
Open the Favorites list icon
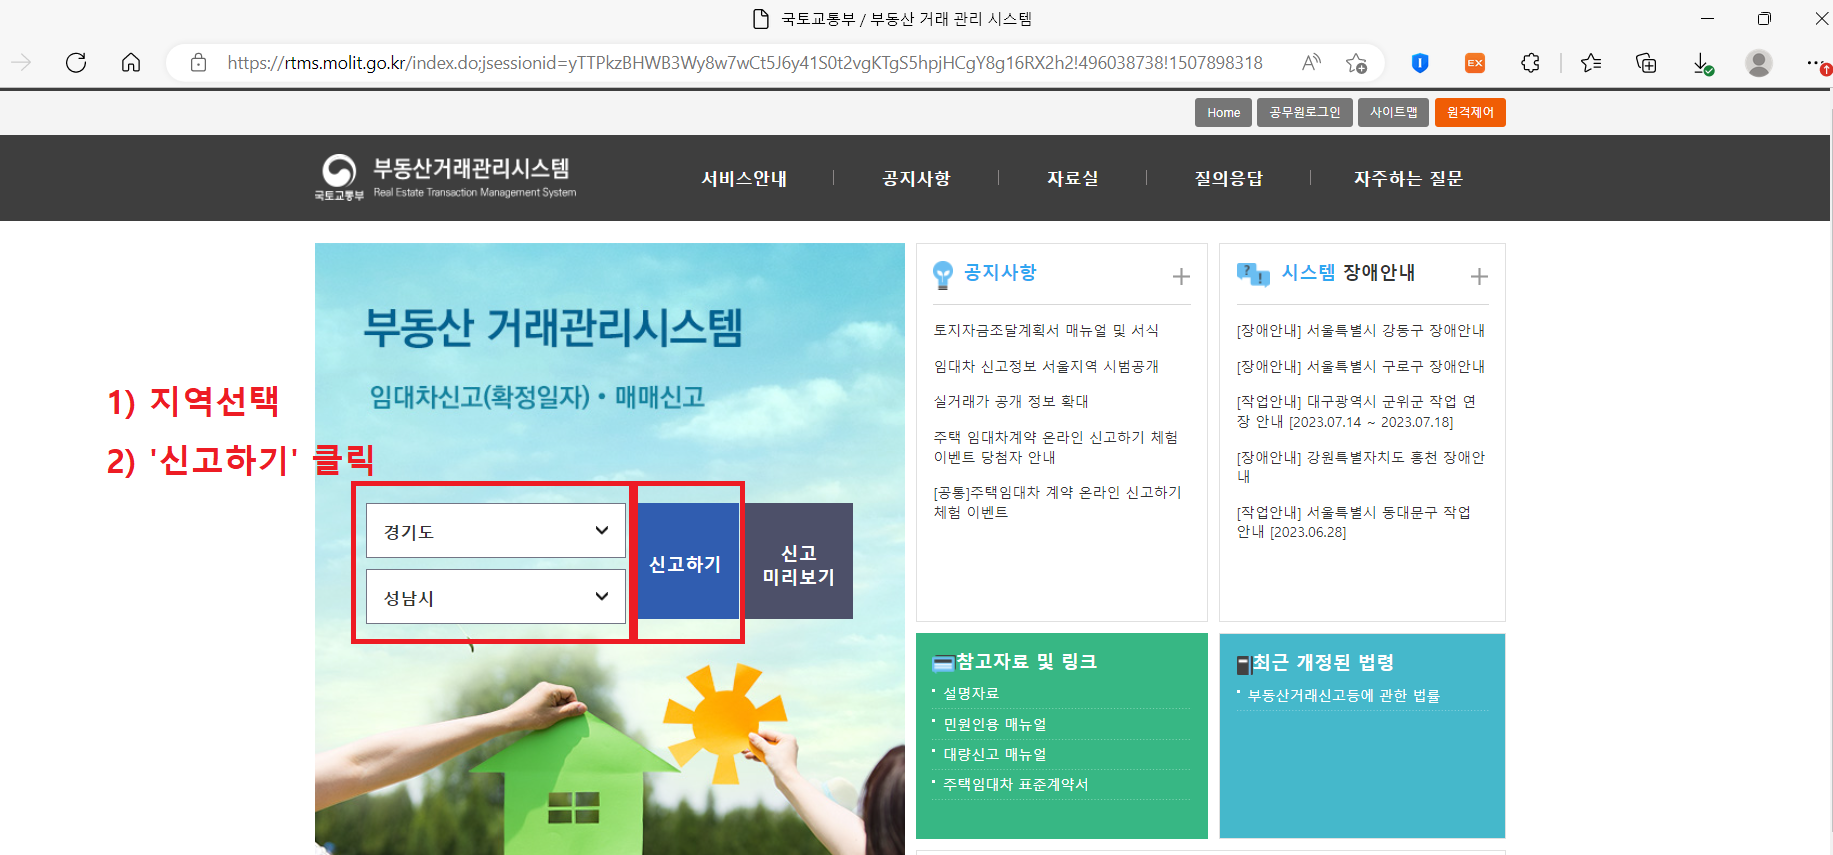pos(1591,63)
